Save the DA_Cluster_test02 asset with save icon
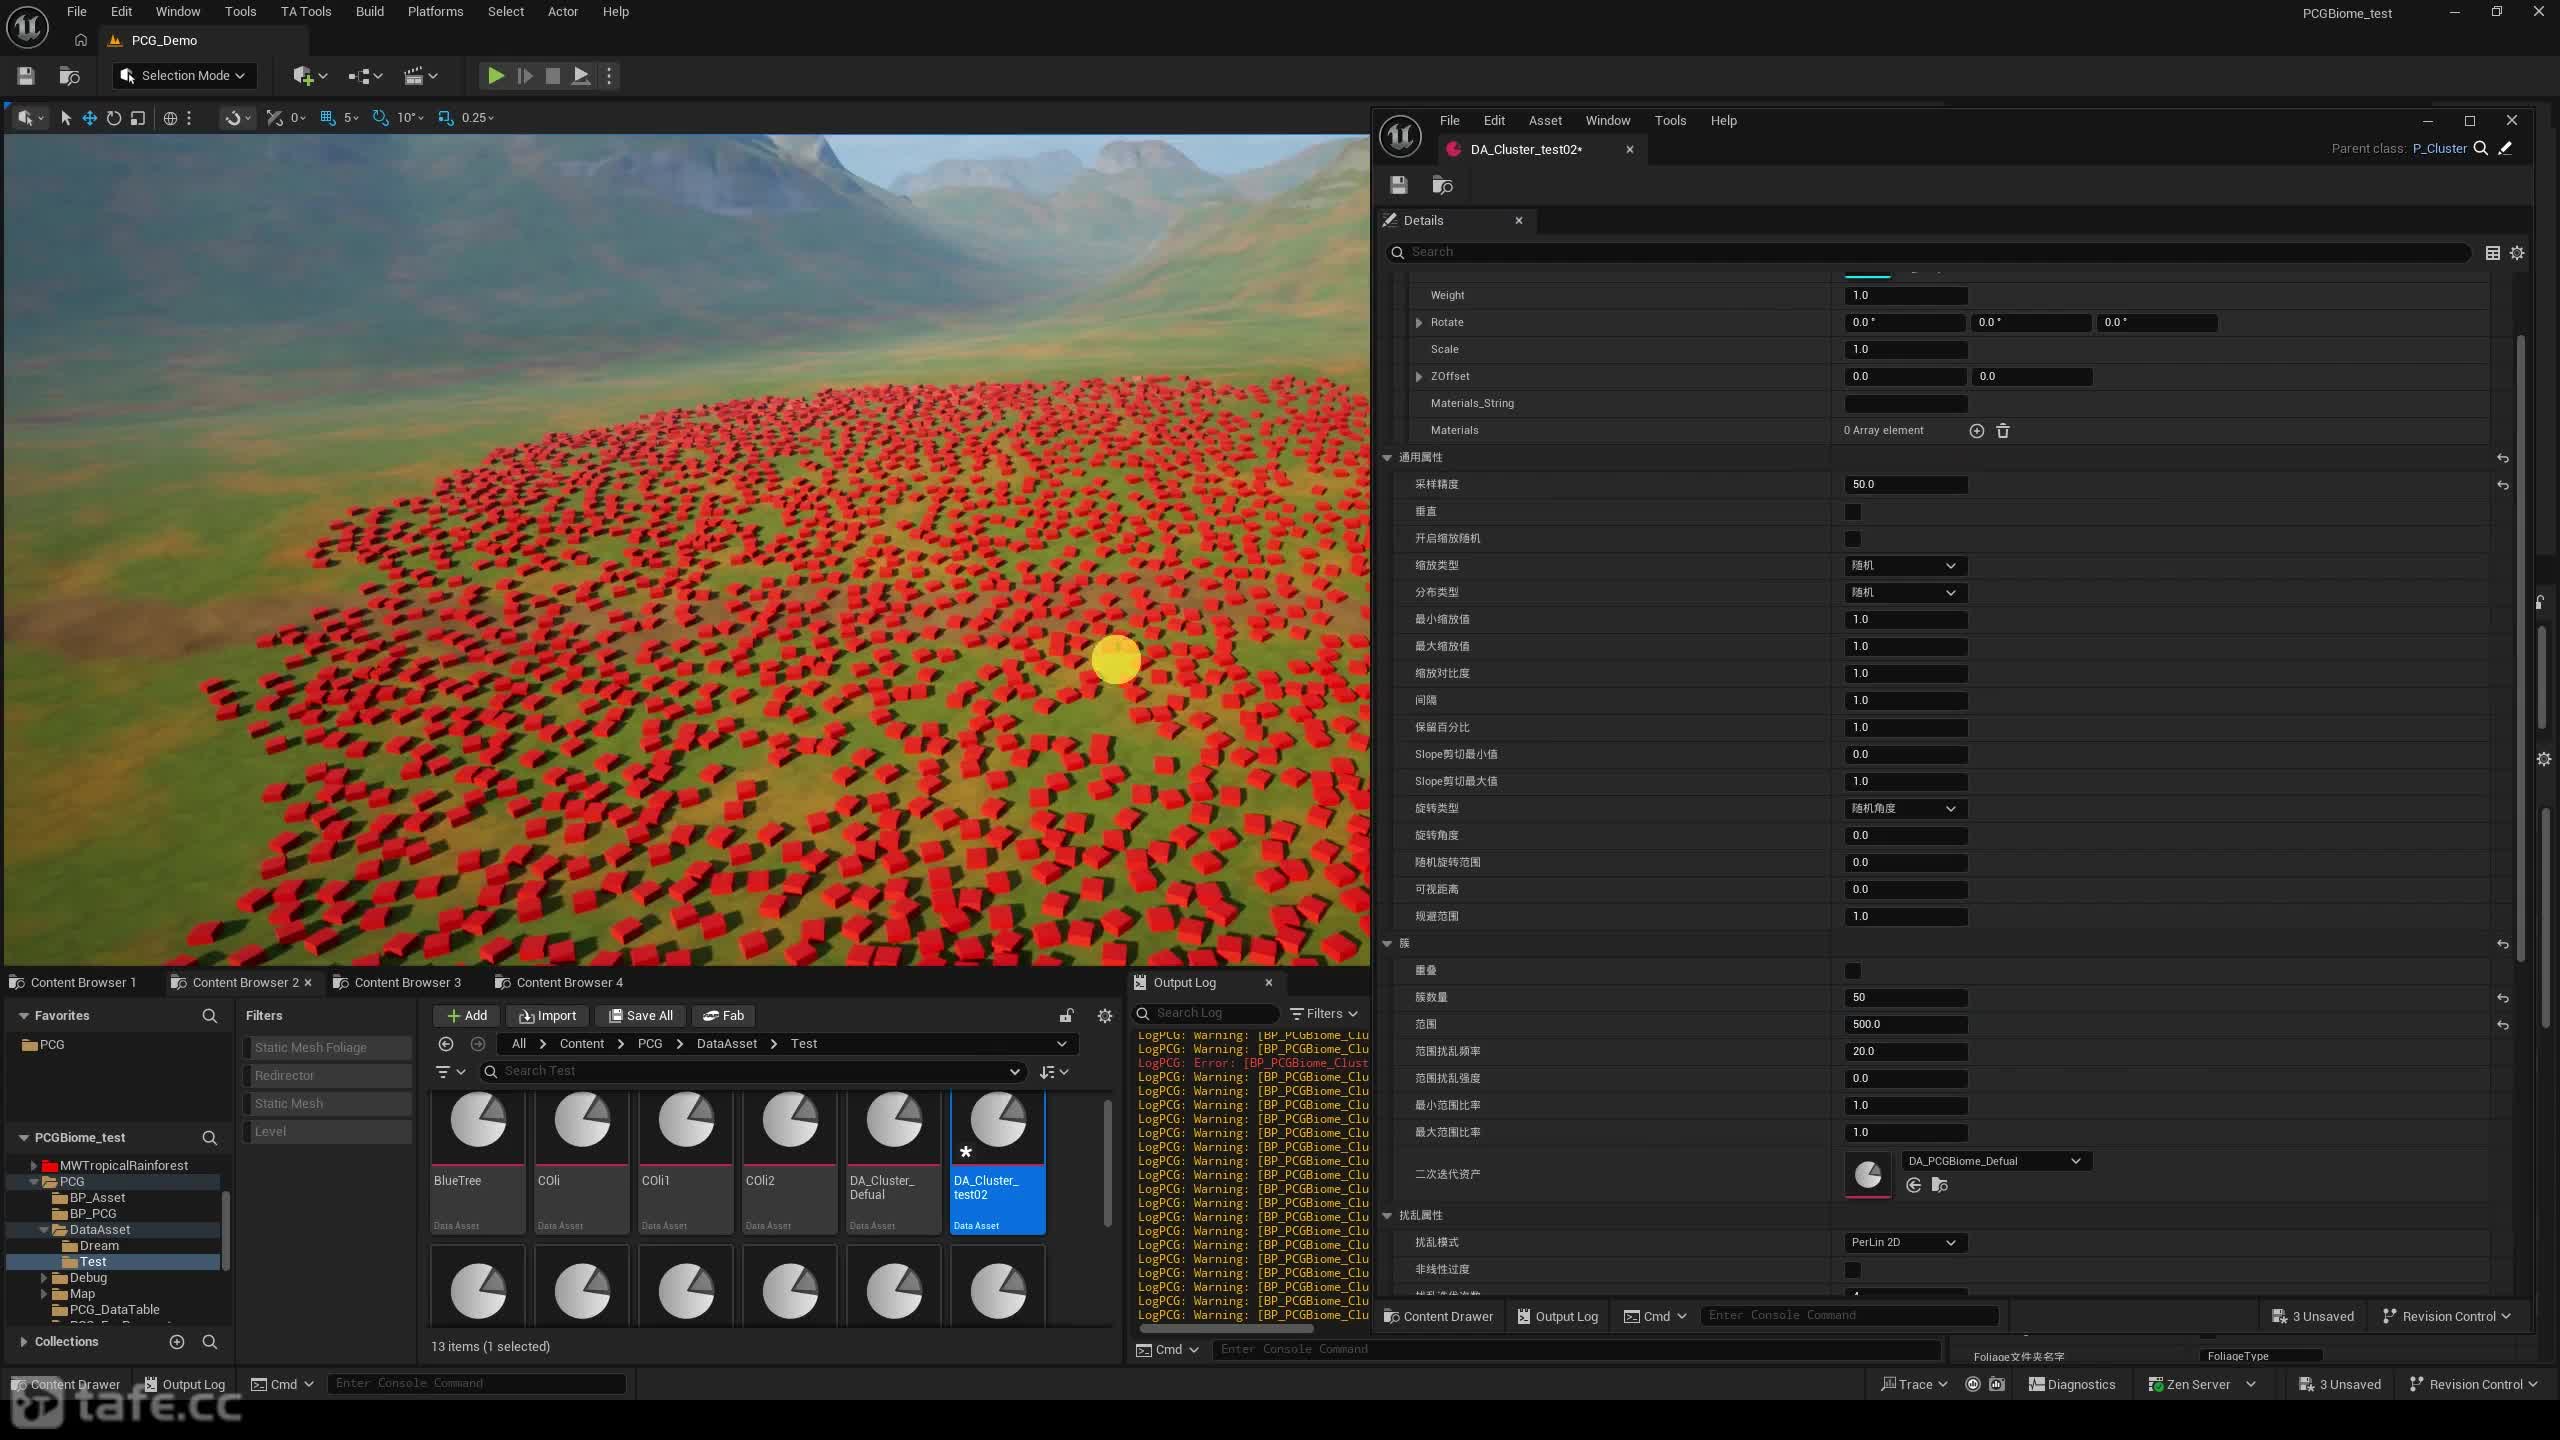The image size is (2560, 1440). pos(1398,185)
